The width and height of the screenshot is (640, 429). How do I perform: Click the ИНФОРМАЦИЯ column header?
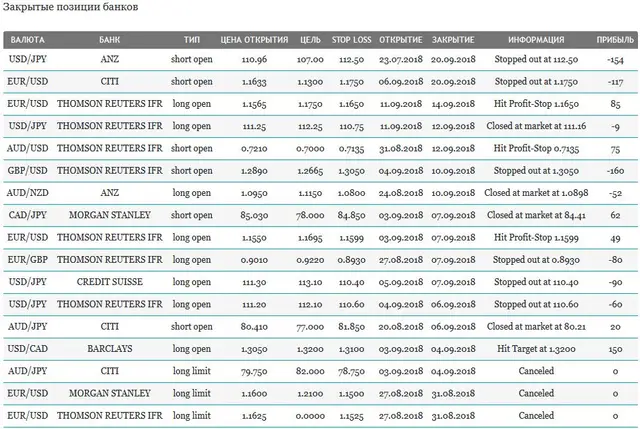(536, 40)
